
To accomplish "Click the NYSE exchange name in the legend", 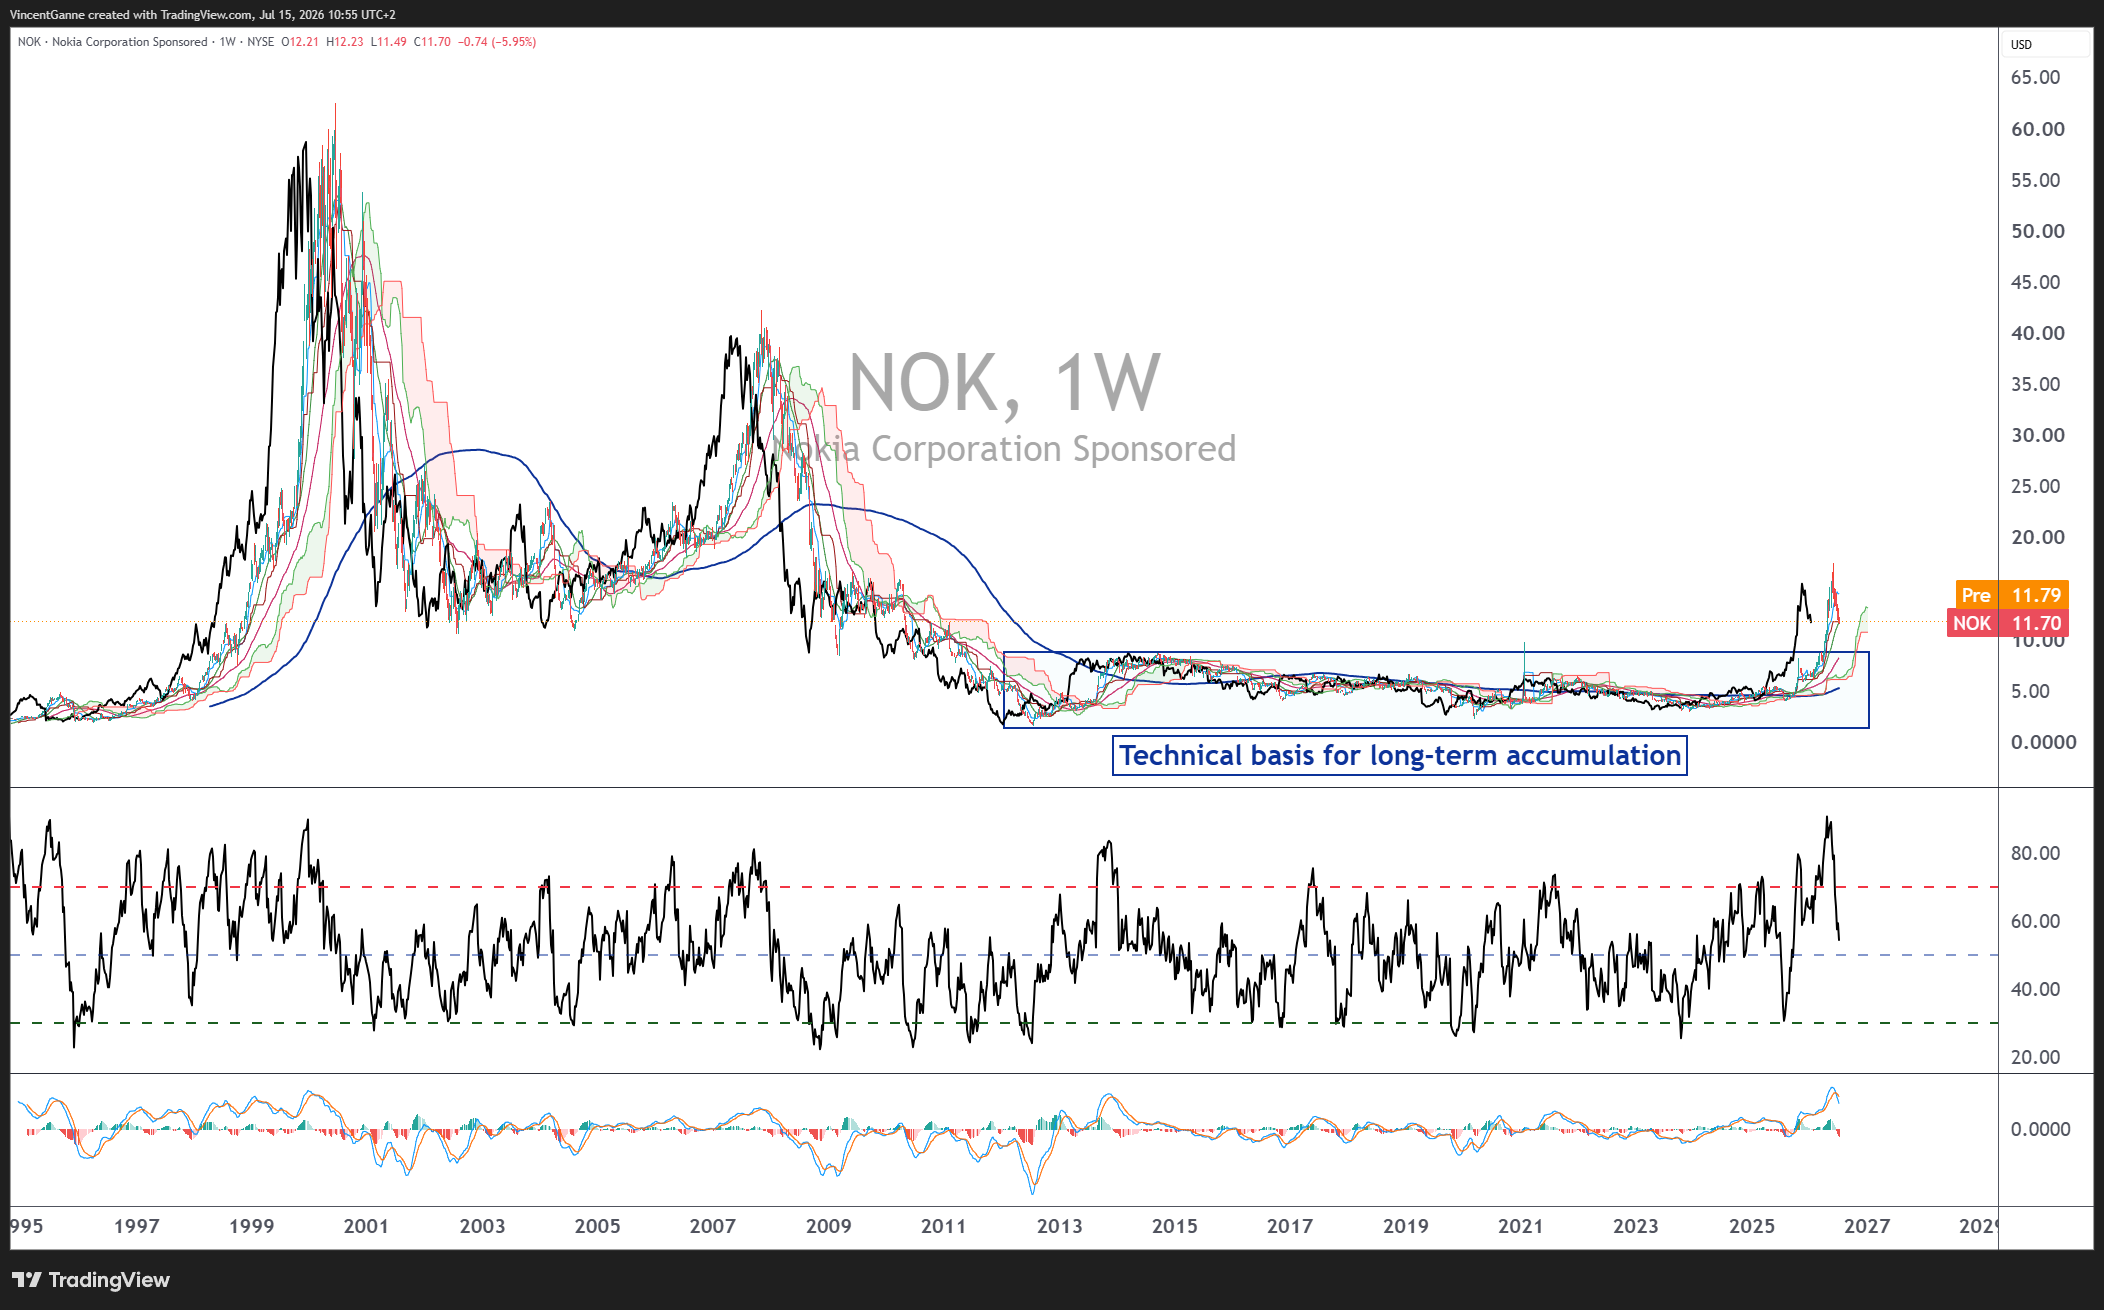I will click(261, 42).
